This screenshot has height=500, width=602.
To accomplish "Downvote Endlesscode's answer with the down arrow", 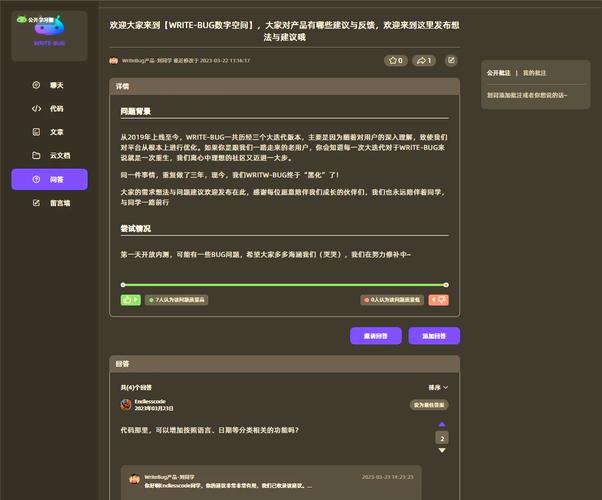I will [x=442, y=450].
